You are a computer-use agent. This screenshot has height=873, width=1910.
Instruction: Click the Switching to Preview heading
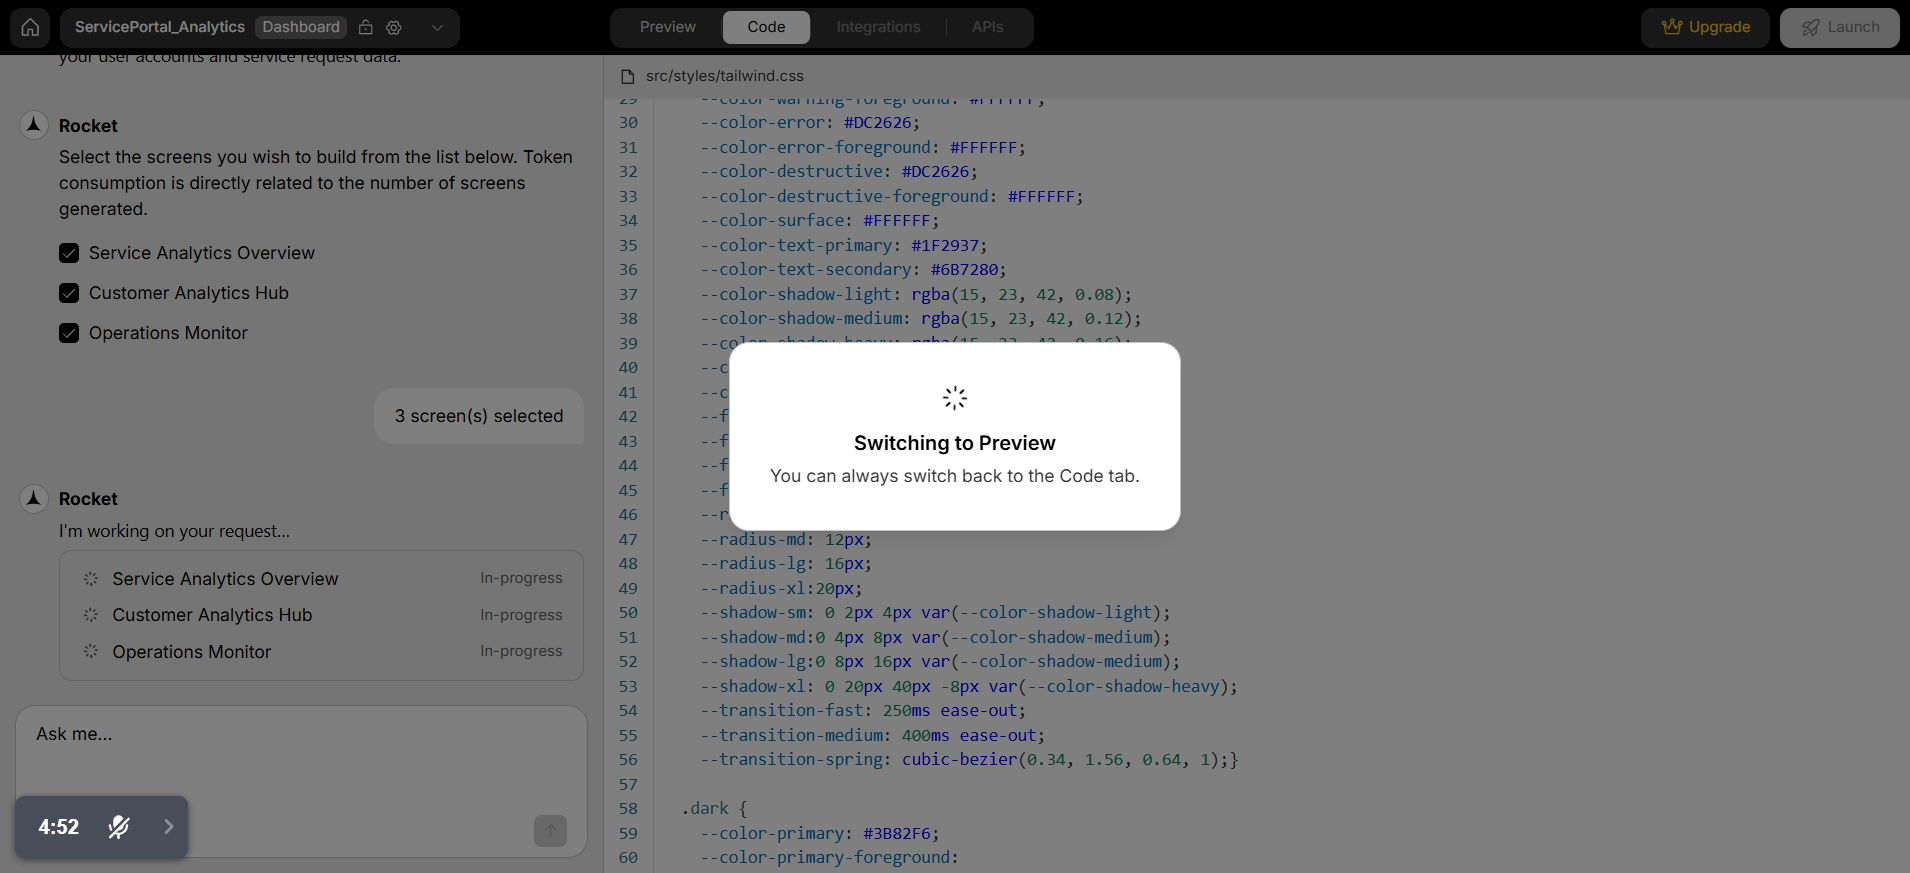[x=955, y=443]
